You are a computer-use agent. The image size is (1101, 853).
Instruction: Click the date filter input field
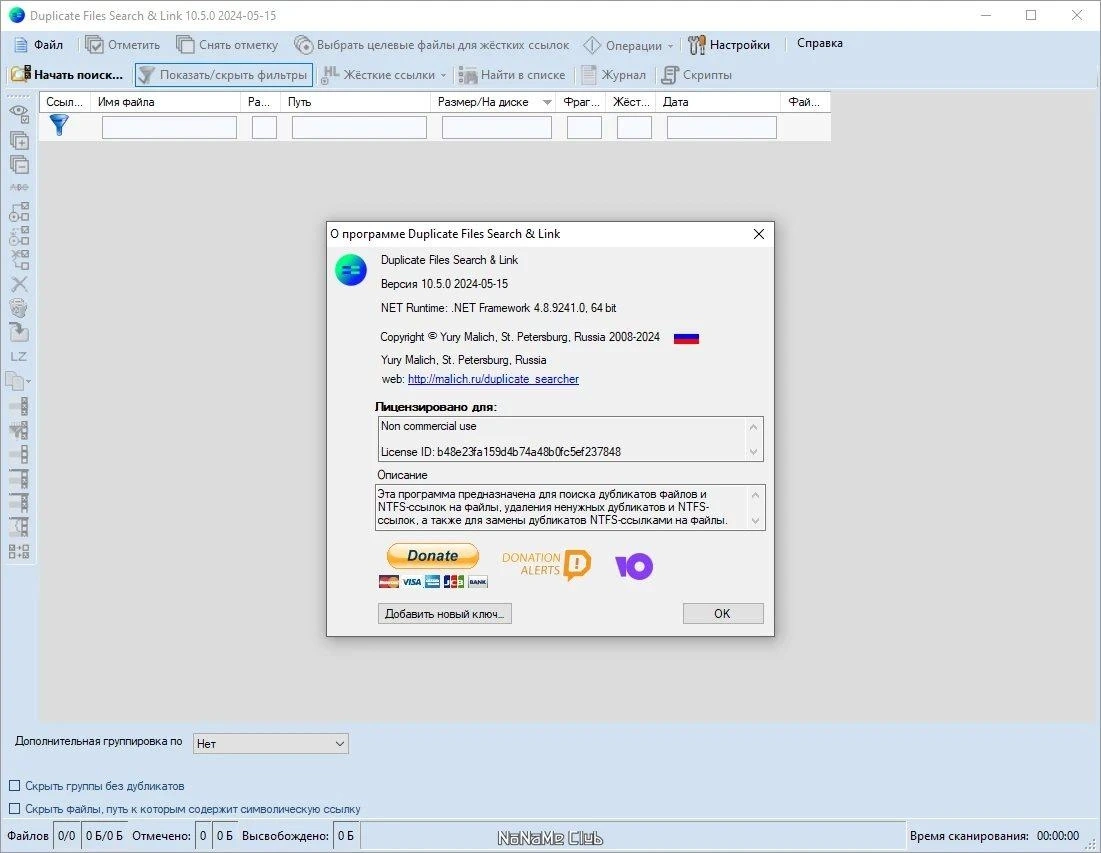(x=721, y=127)
